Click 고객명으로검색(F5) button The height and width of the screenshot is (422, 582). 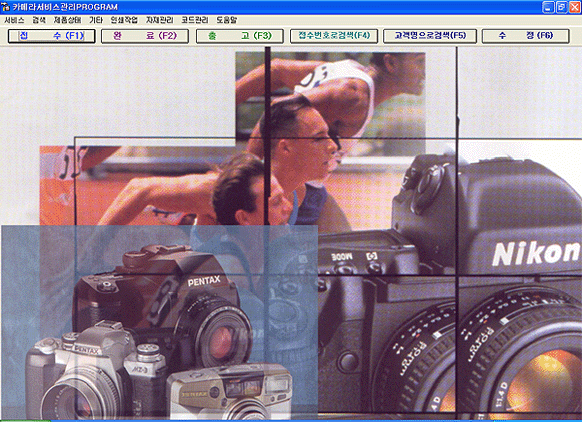pos(430,36)
